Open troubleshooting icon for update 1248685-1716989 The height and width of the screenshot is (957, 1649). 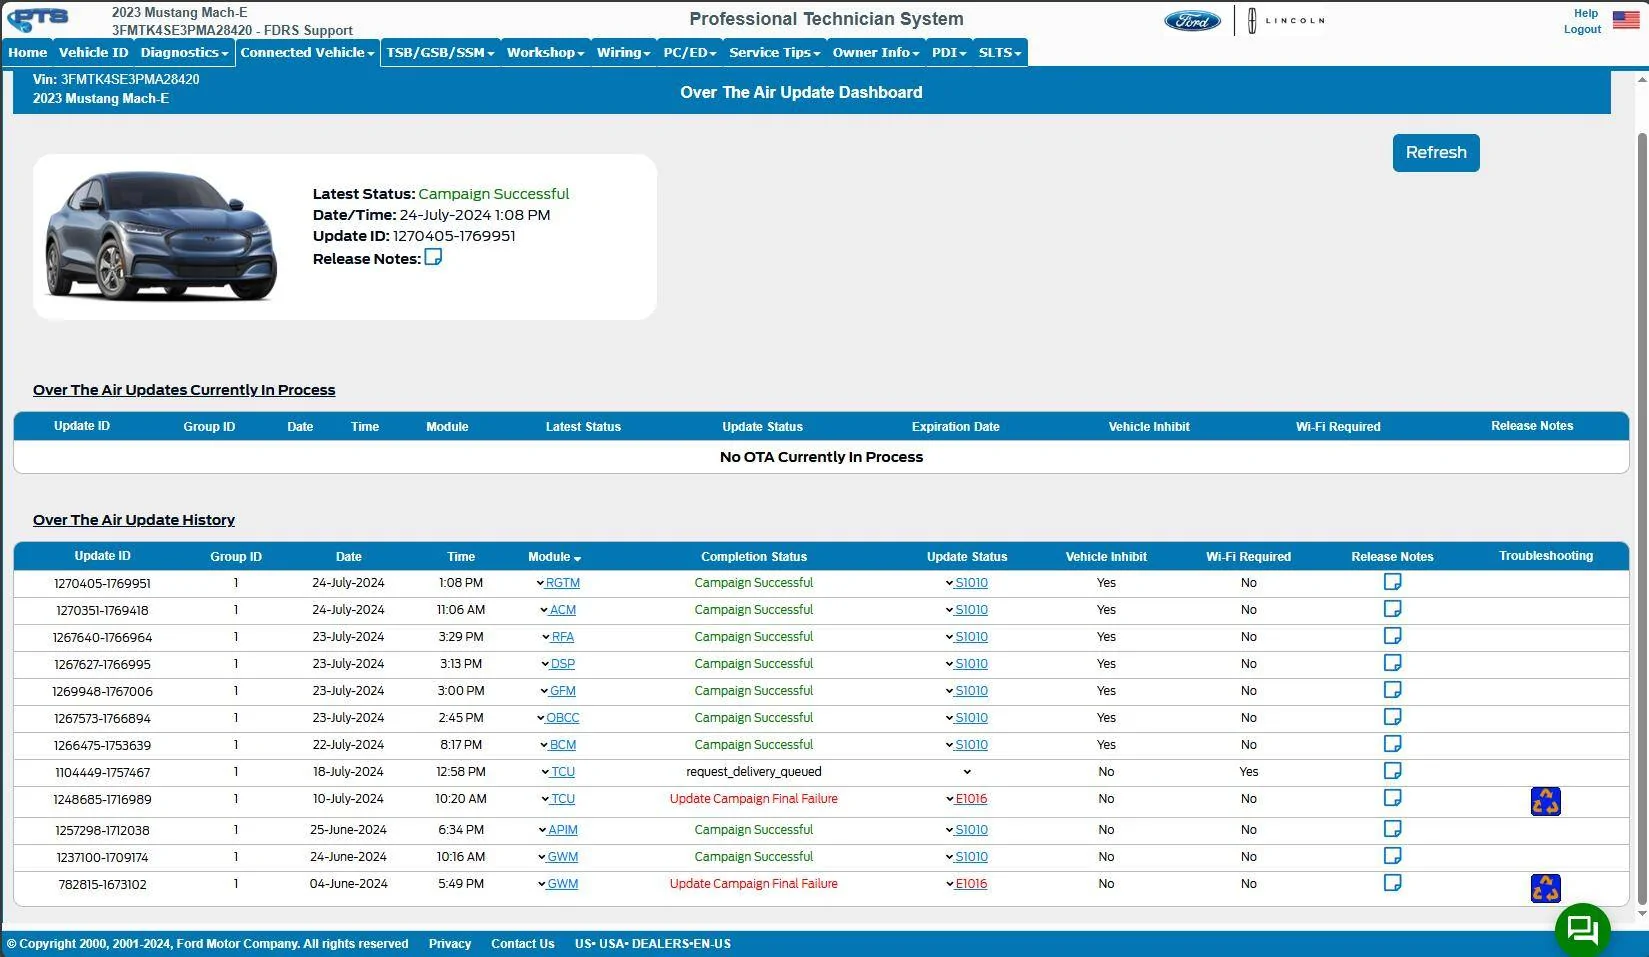1545,802
